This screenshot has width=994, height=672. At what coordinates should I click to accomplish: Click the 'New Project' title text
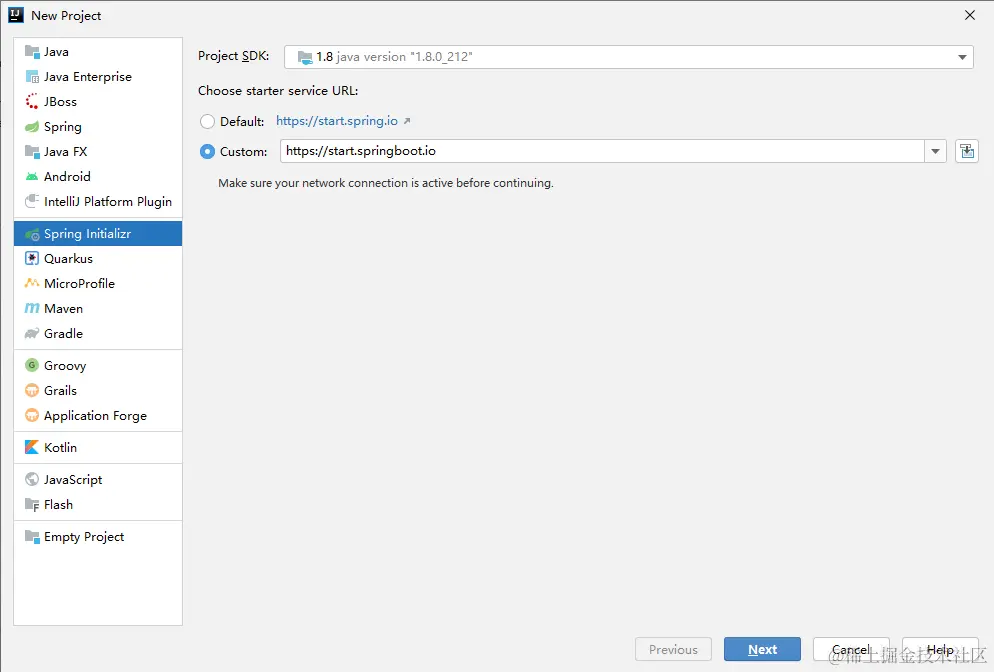(x=66, y=16)
